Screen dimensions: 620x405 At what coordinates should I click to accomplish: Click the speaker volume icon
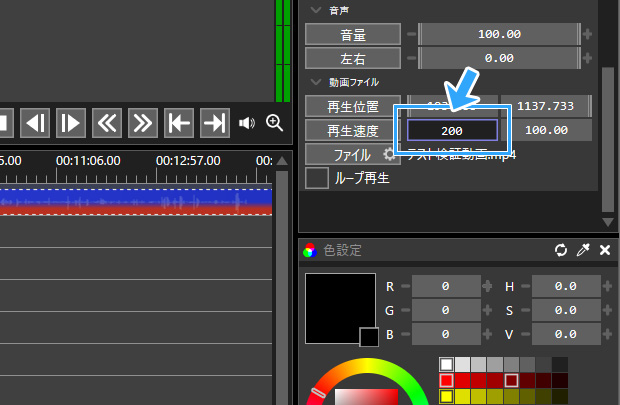(247, 123)
